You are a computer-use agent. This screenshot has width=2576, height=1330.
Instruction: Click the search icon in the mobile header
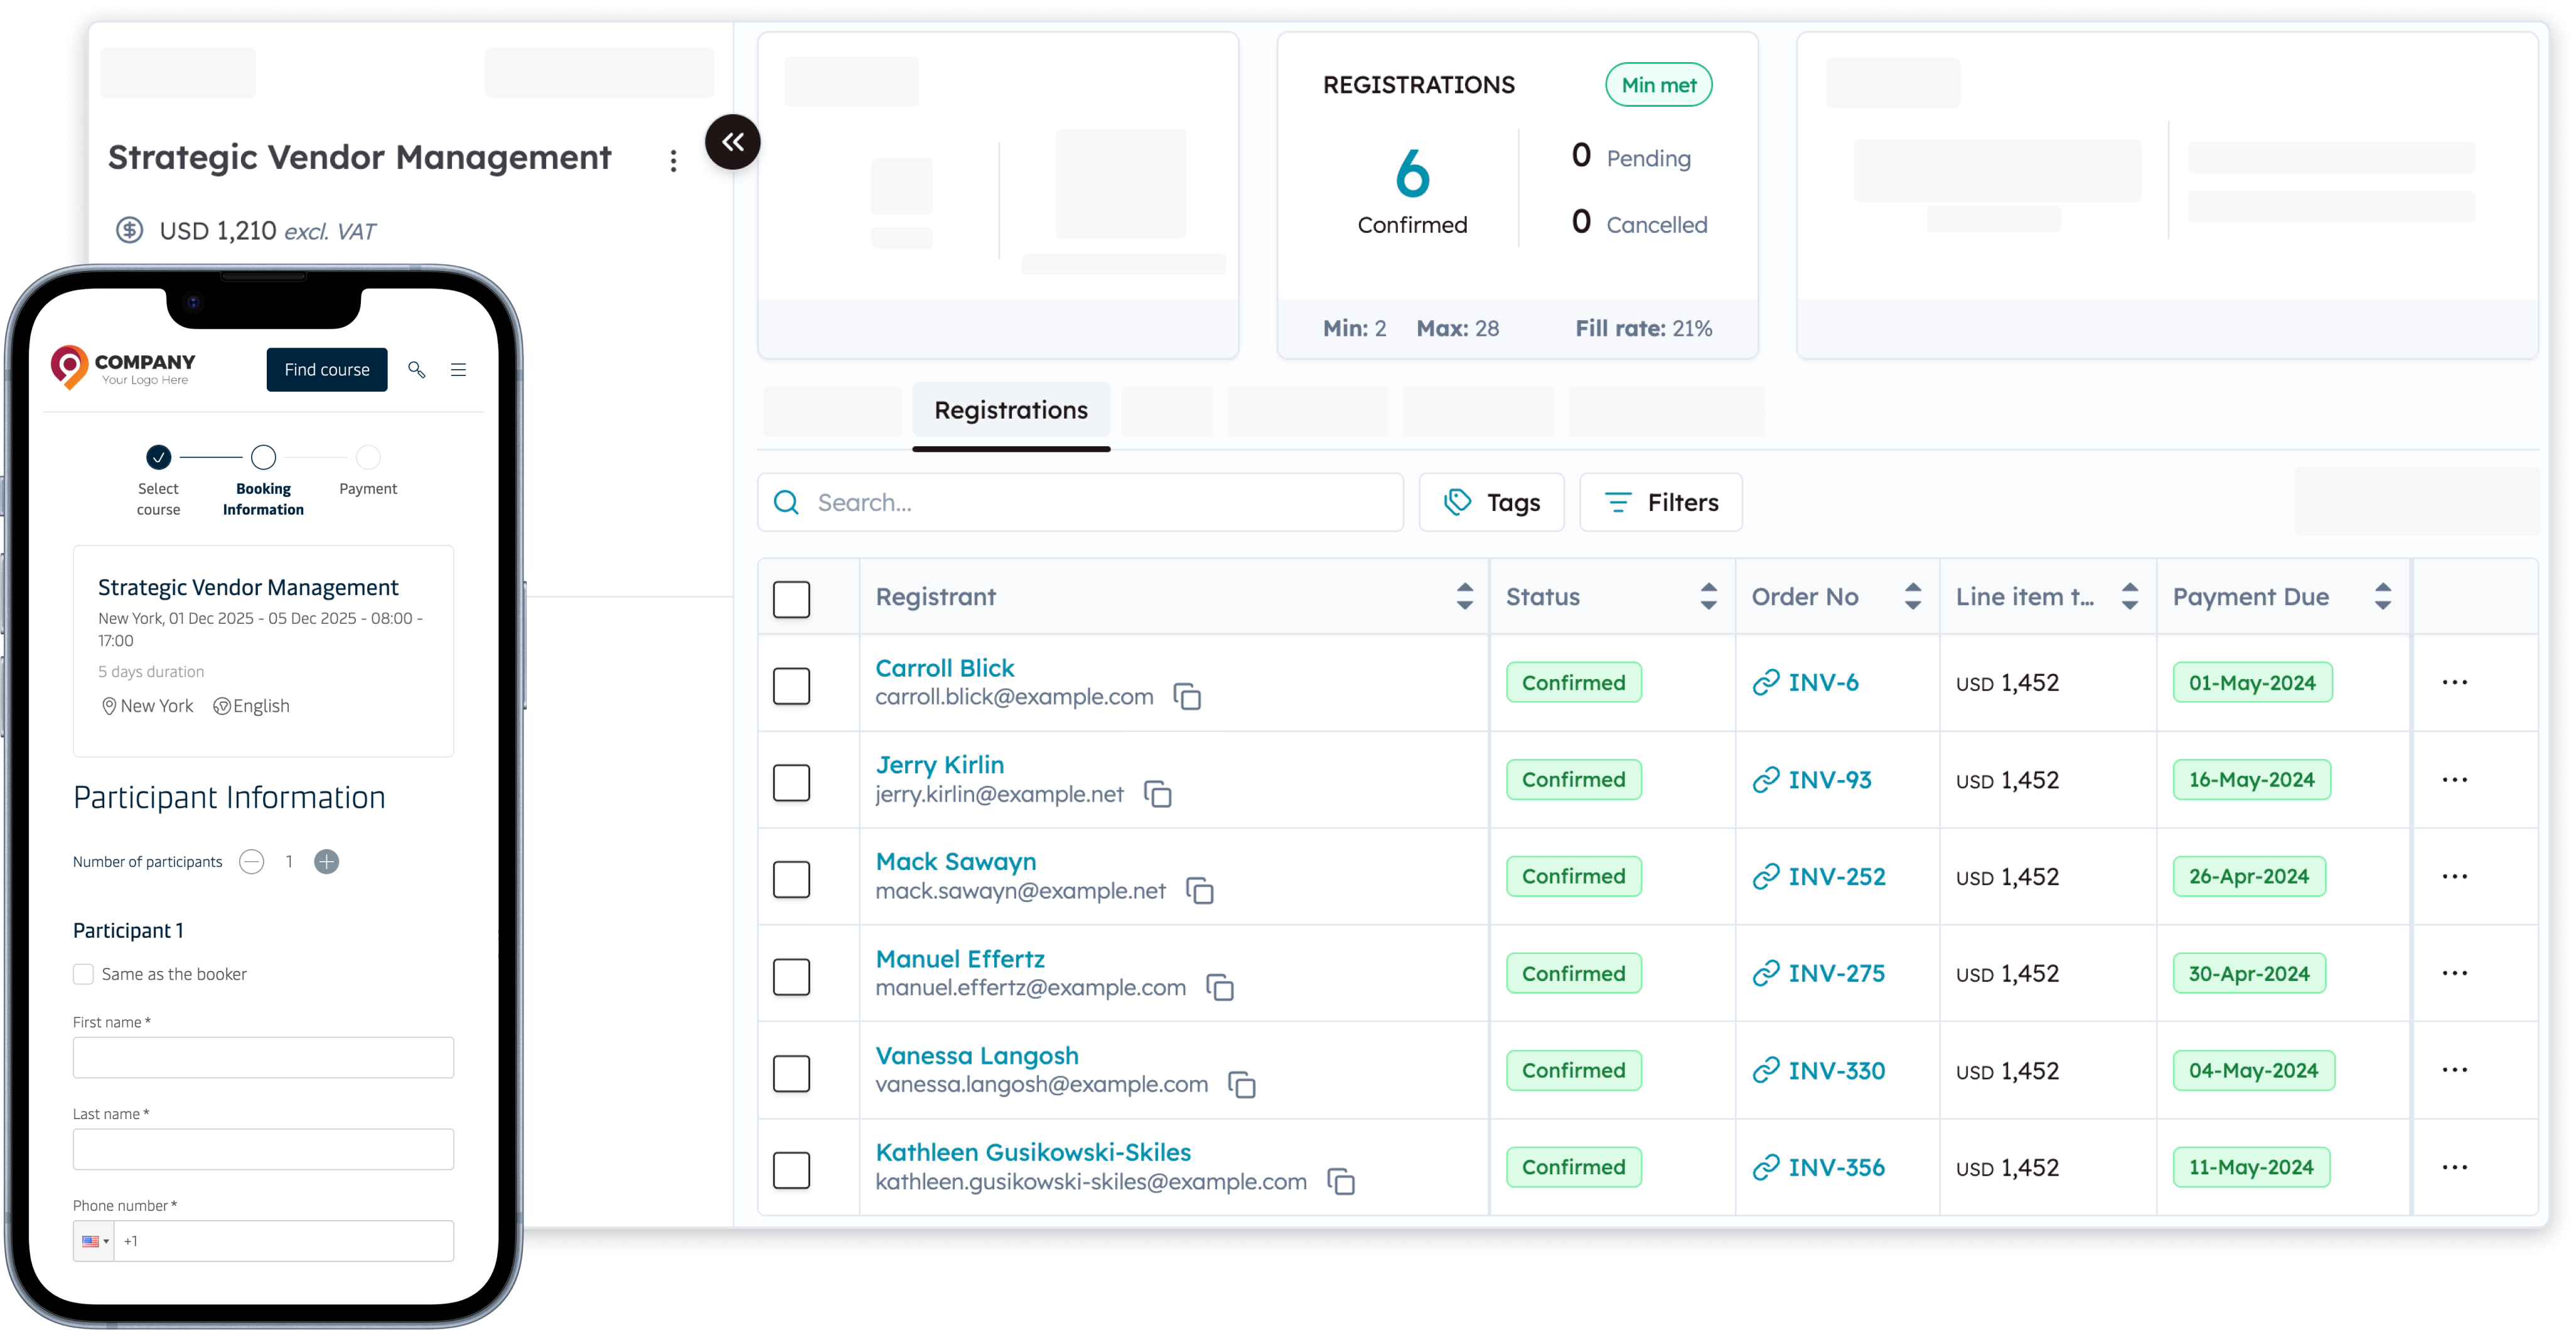click(417, 369)
